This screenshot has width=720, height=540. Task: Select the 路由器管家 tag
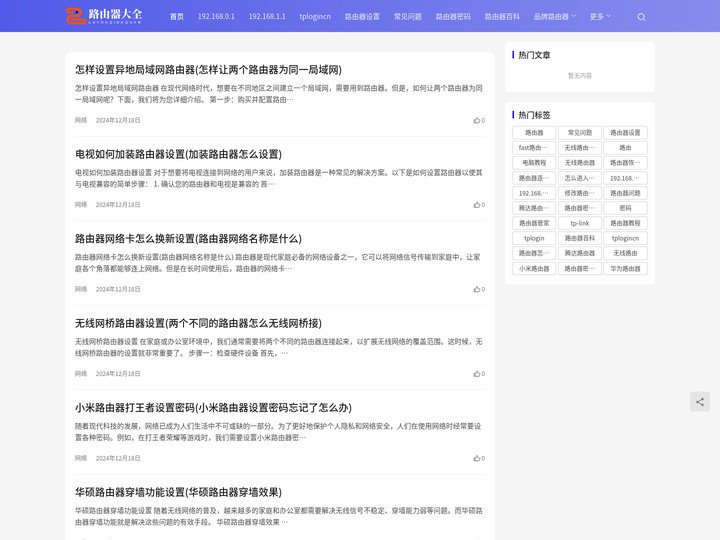click(534, 223)
